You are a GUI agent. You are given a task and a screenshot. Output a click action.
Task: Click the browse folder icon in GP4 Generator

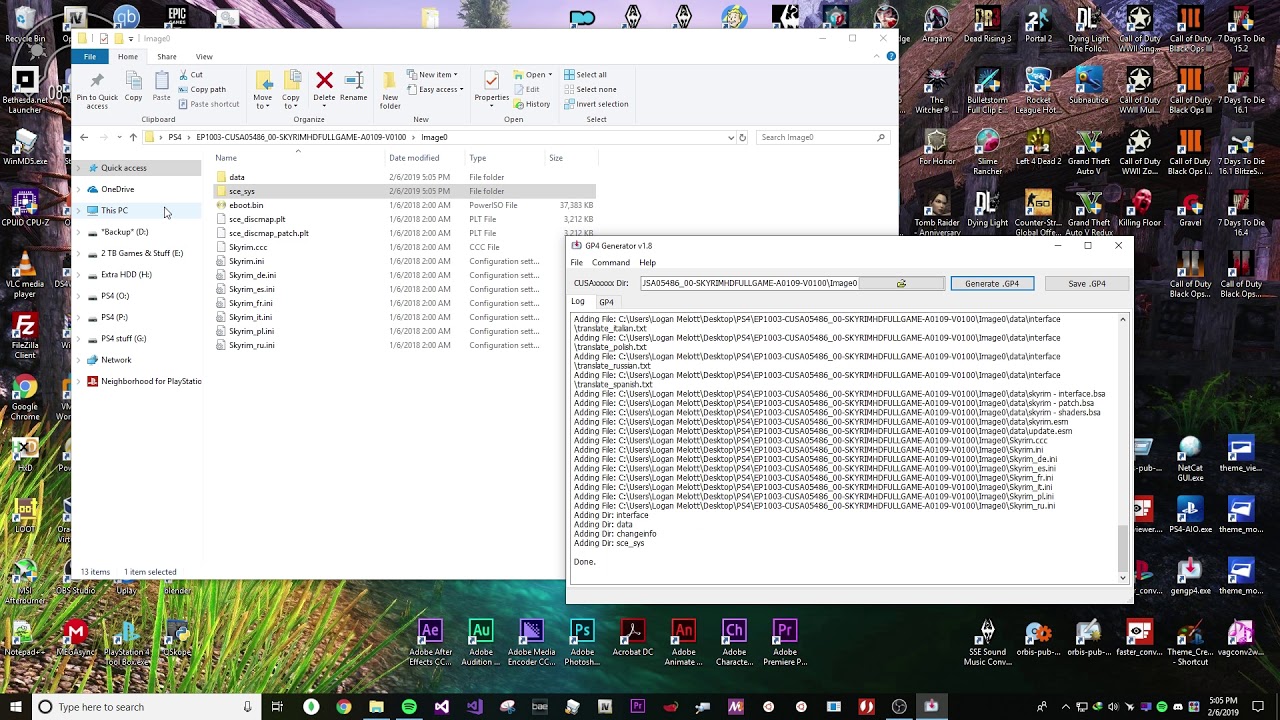point(901,284)
